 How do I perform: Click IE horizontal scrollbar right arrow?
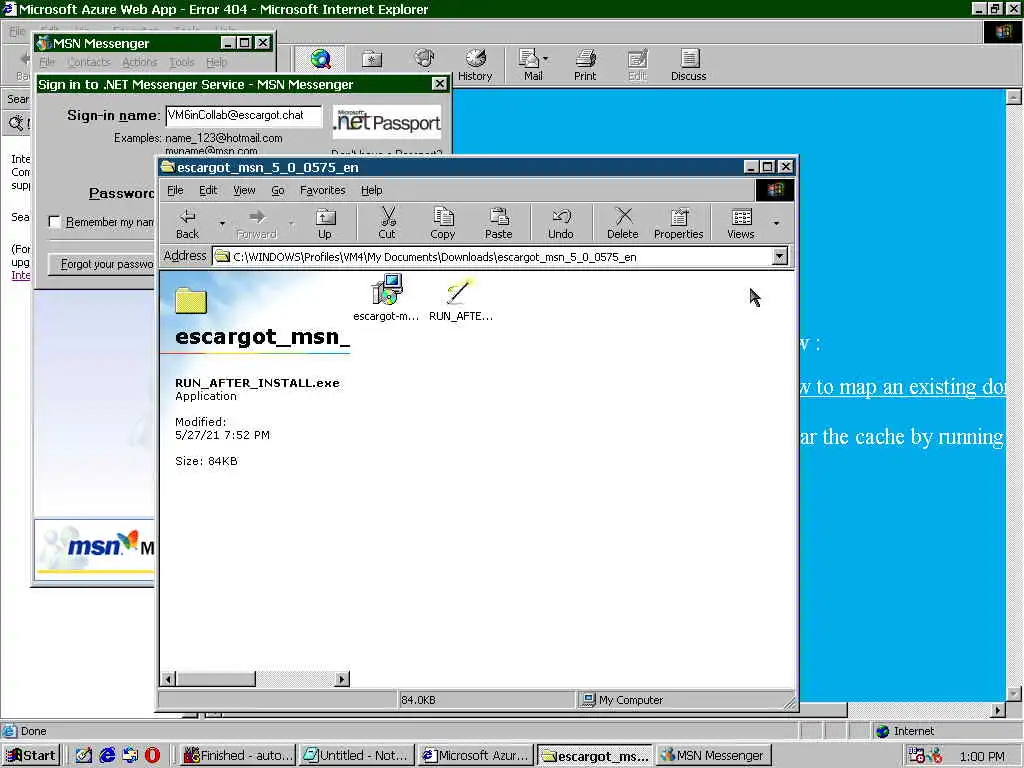(x=998, y=710)
